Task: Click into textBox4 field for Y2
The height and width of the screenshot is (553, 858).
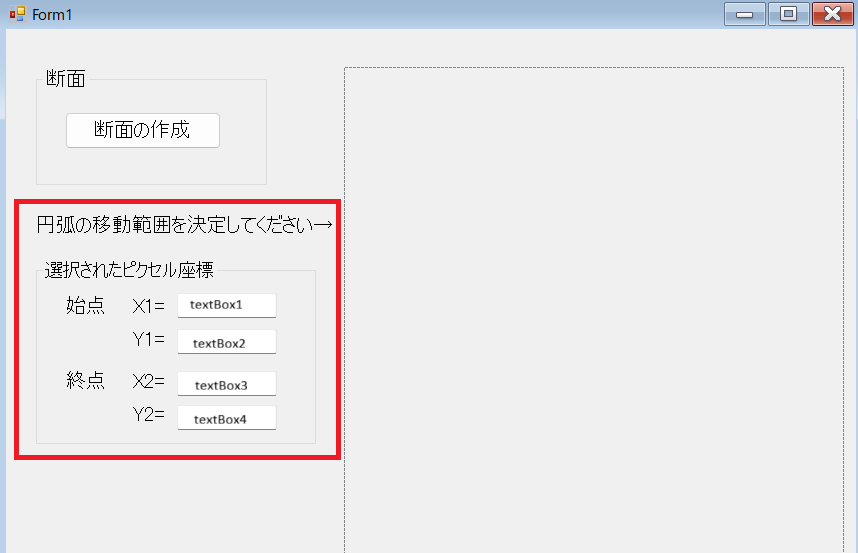Action: (226, 419)
